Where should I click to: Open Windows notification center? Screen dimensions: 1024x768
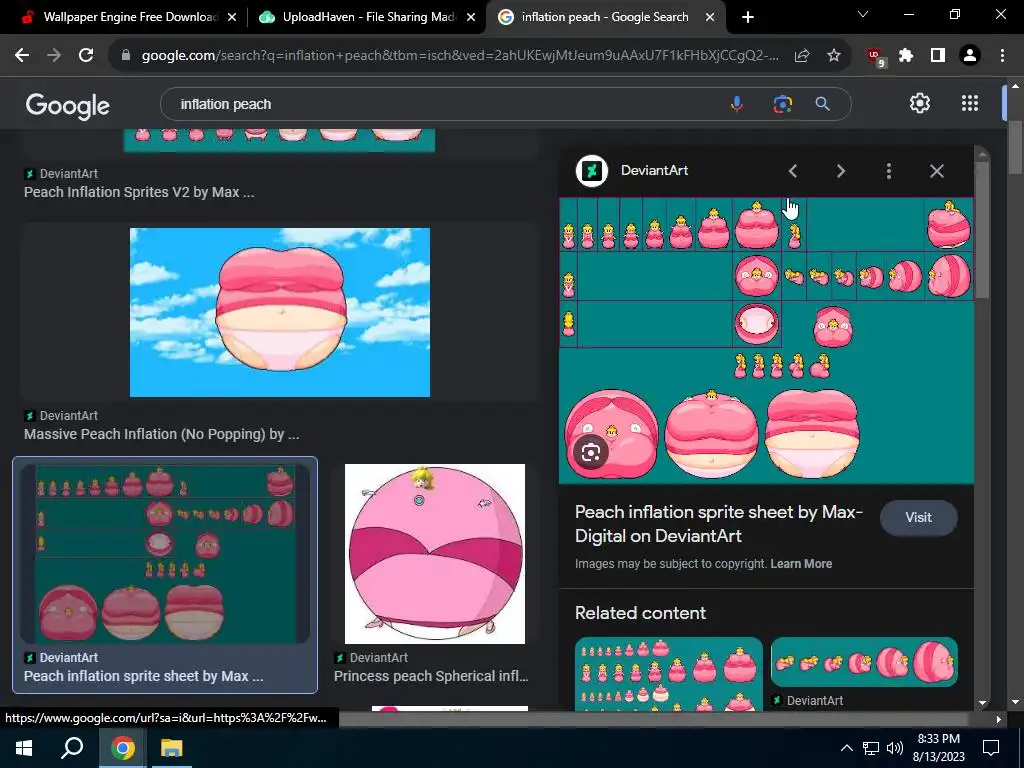(x=991, y=748)
